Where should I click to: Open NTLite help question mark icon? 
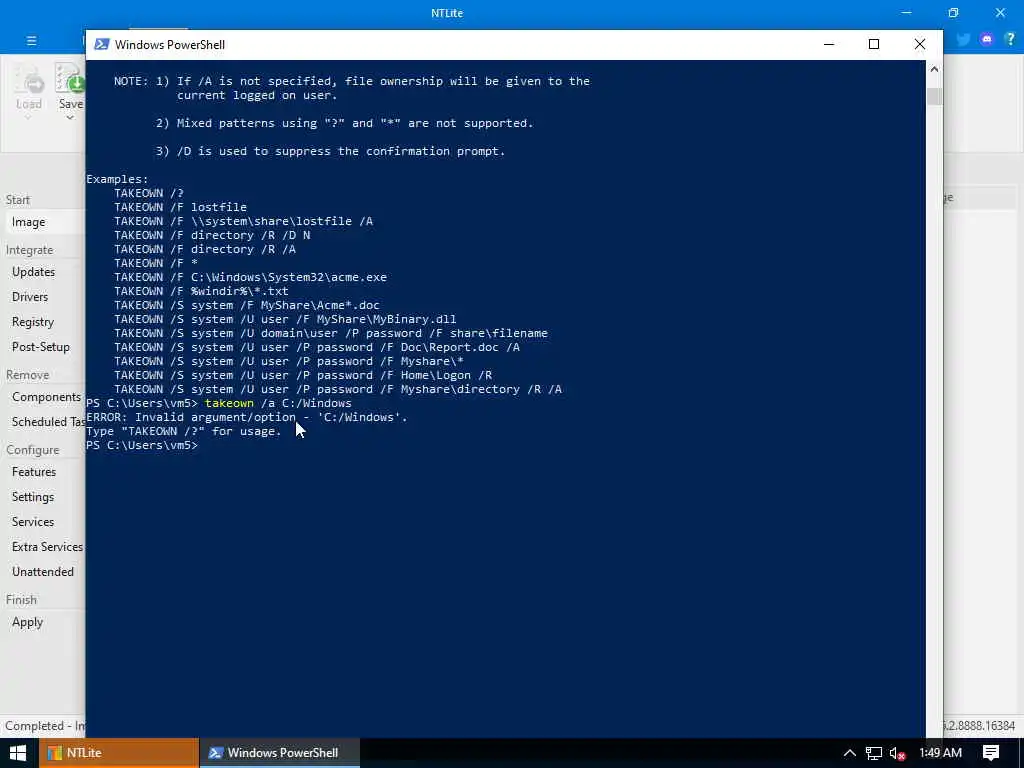(x=1010, y=39)
